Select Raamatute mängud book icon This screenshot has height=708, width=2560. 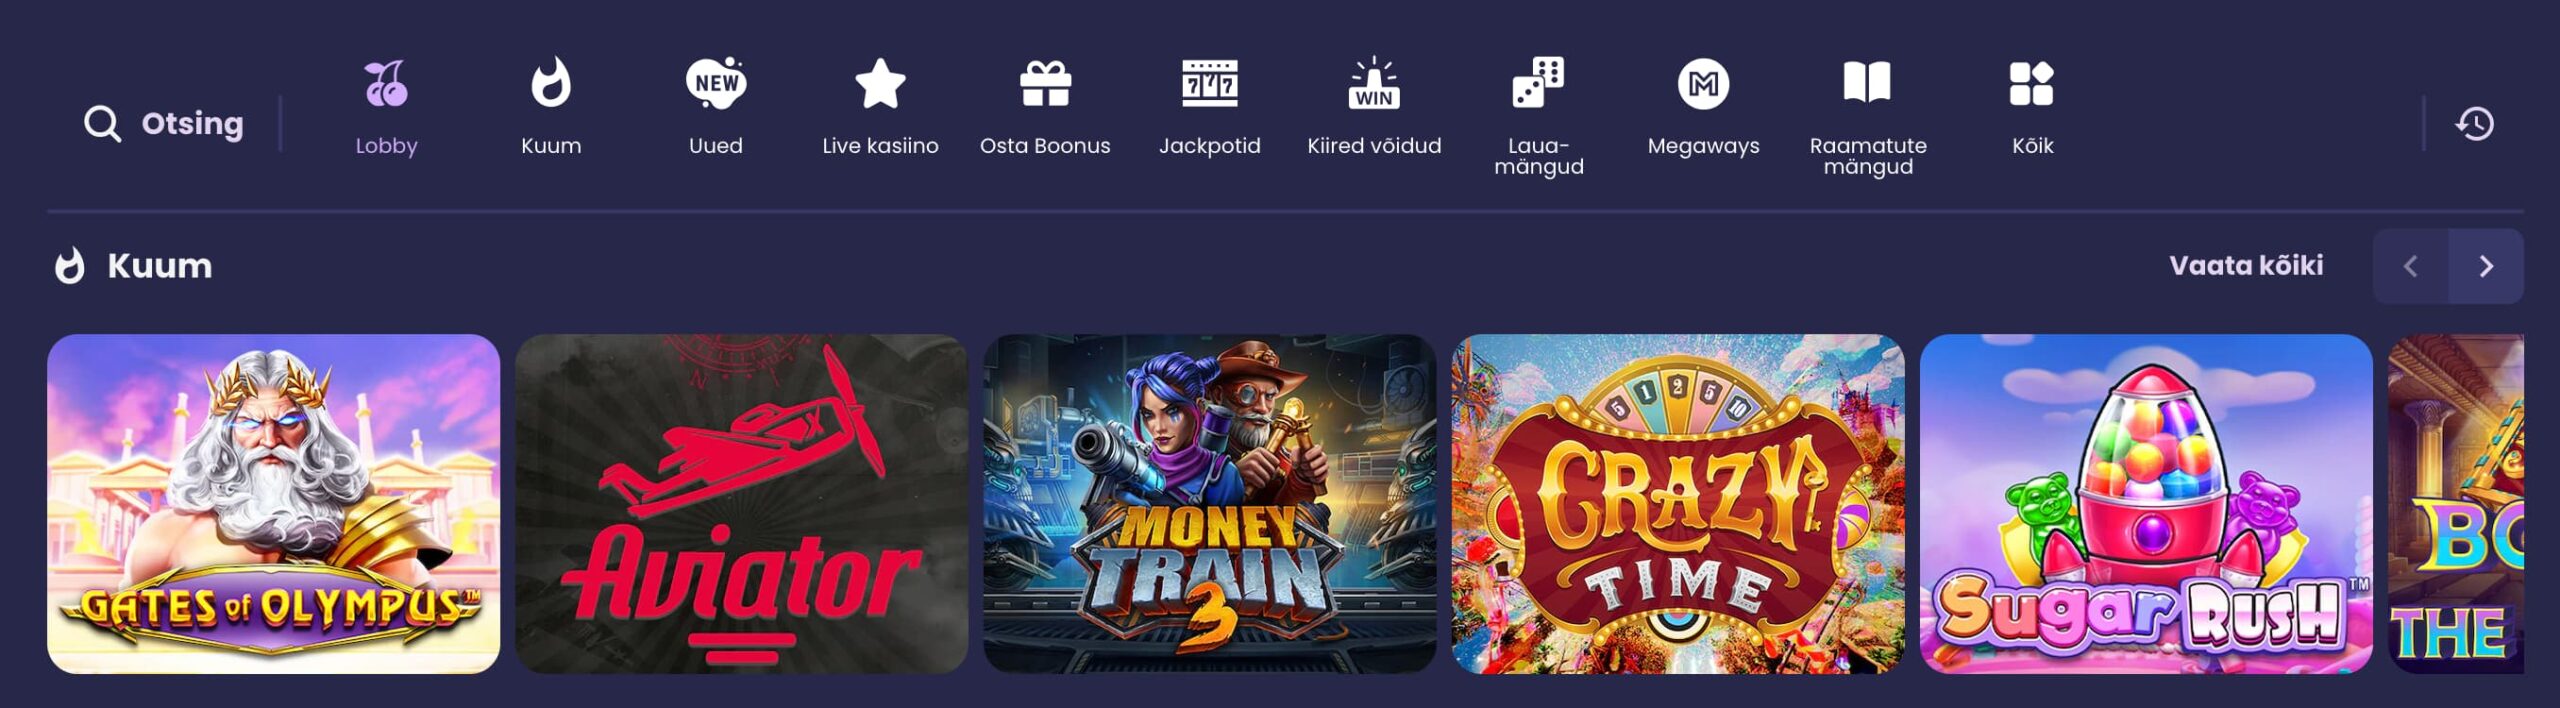(1867, 82)
